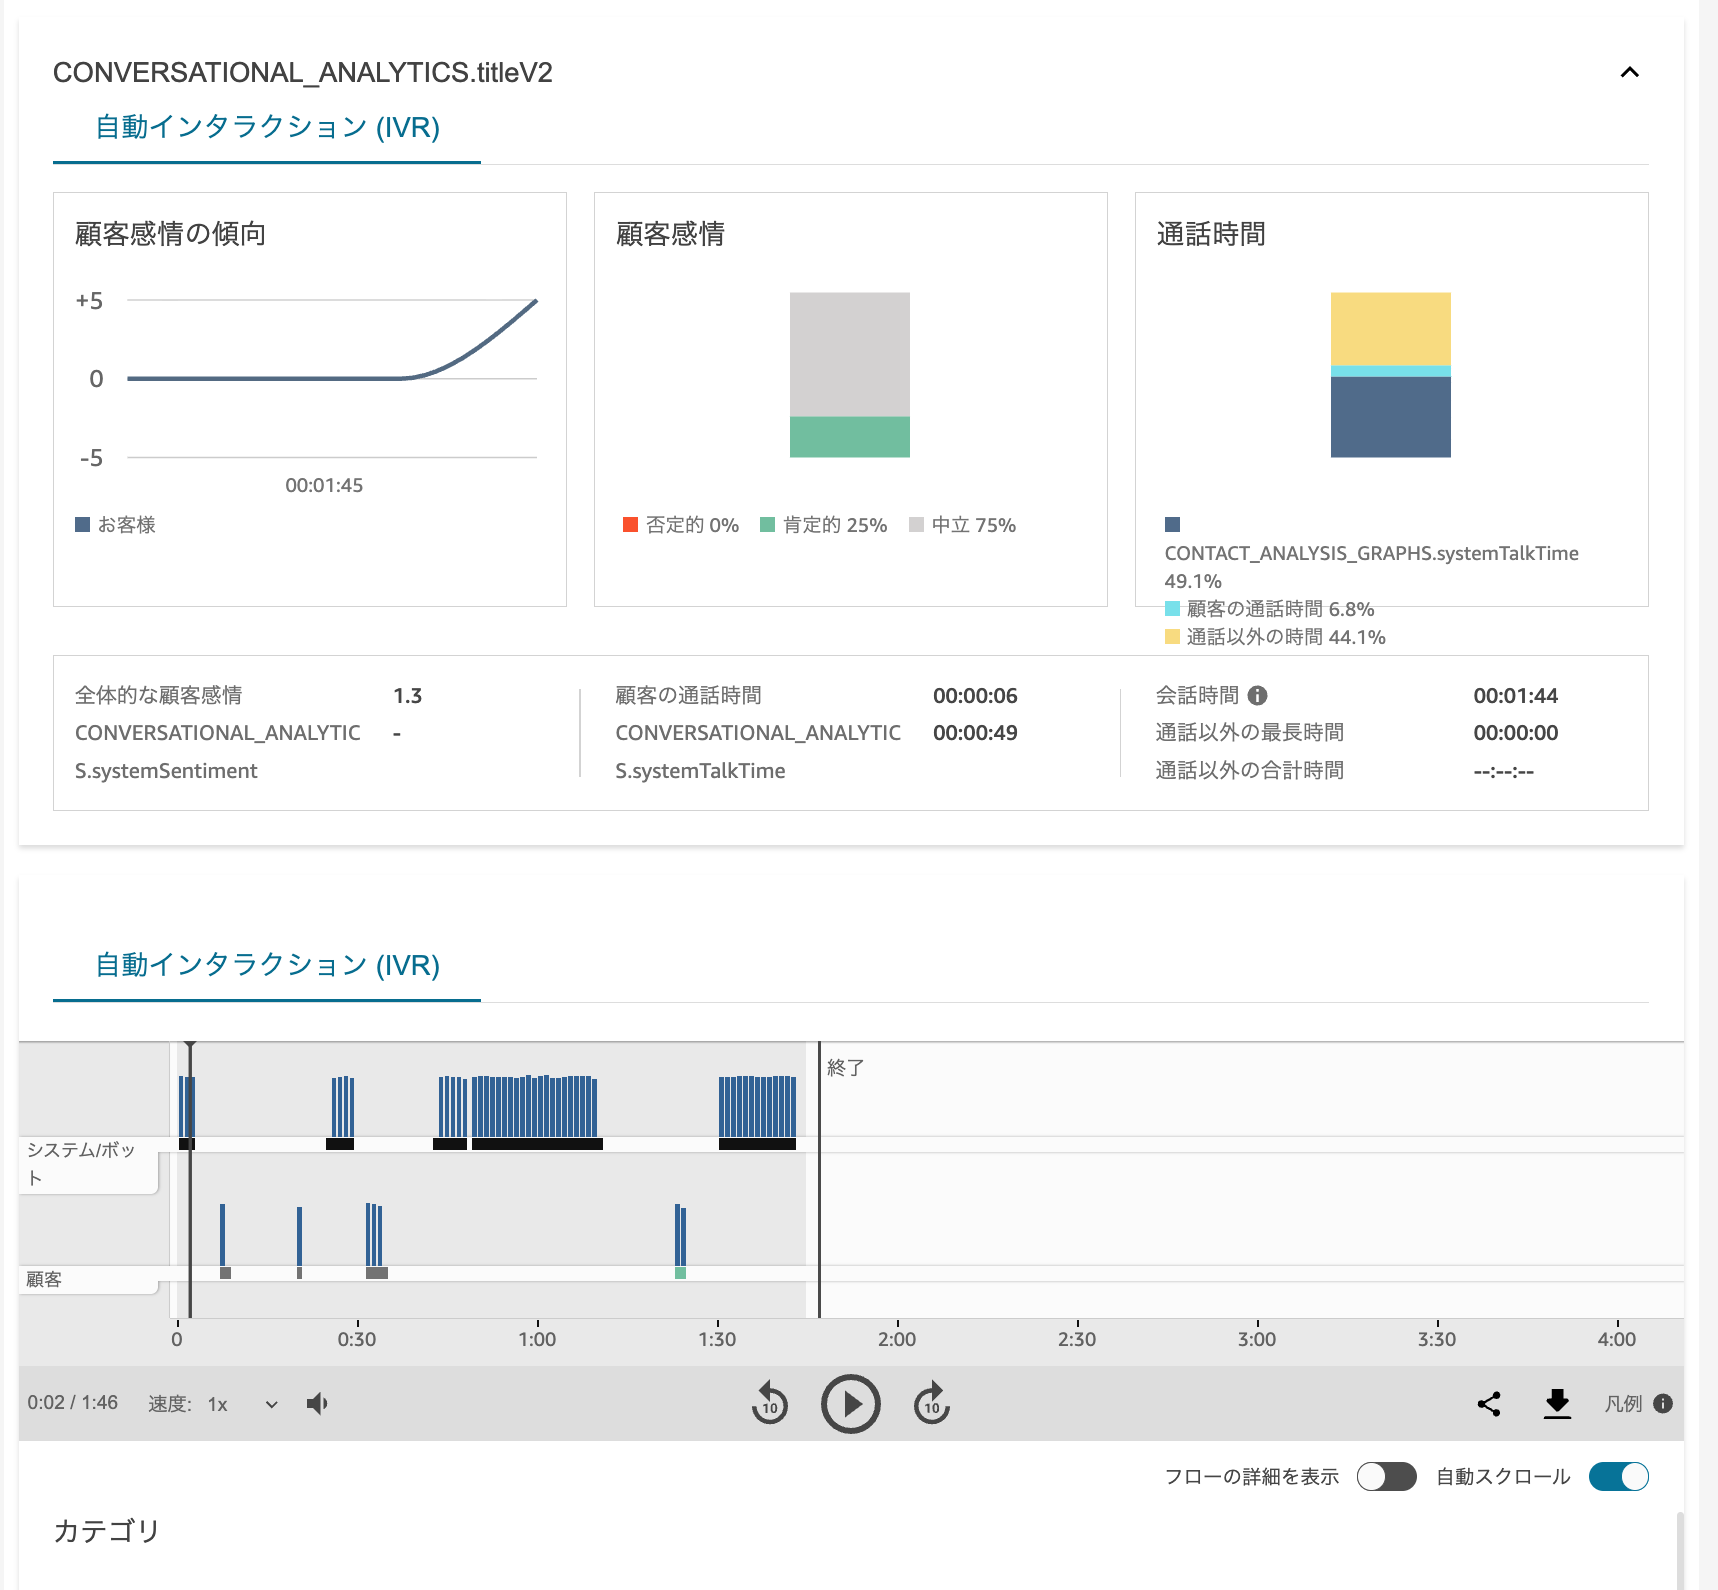Mute the audio volume
Image resolution: width=1718 pixels, height=1590 pixels.
(317, 1403)
